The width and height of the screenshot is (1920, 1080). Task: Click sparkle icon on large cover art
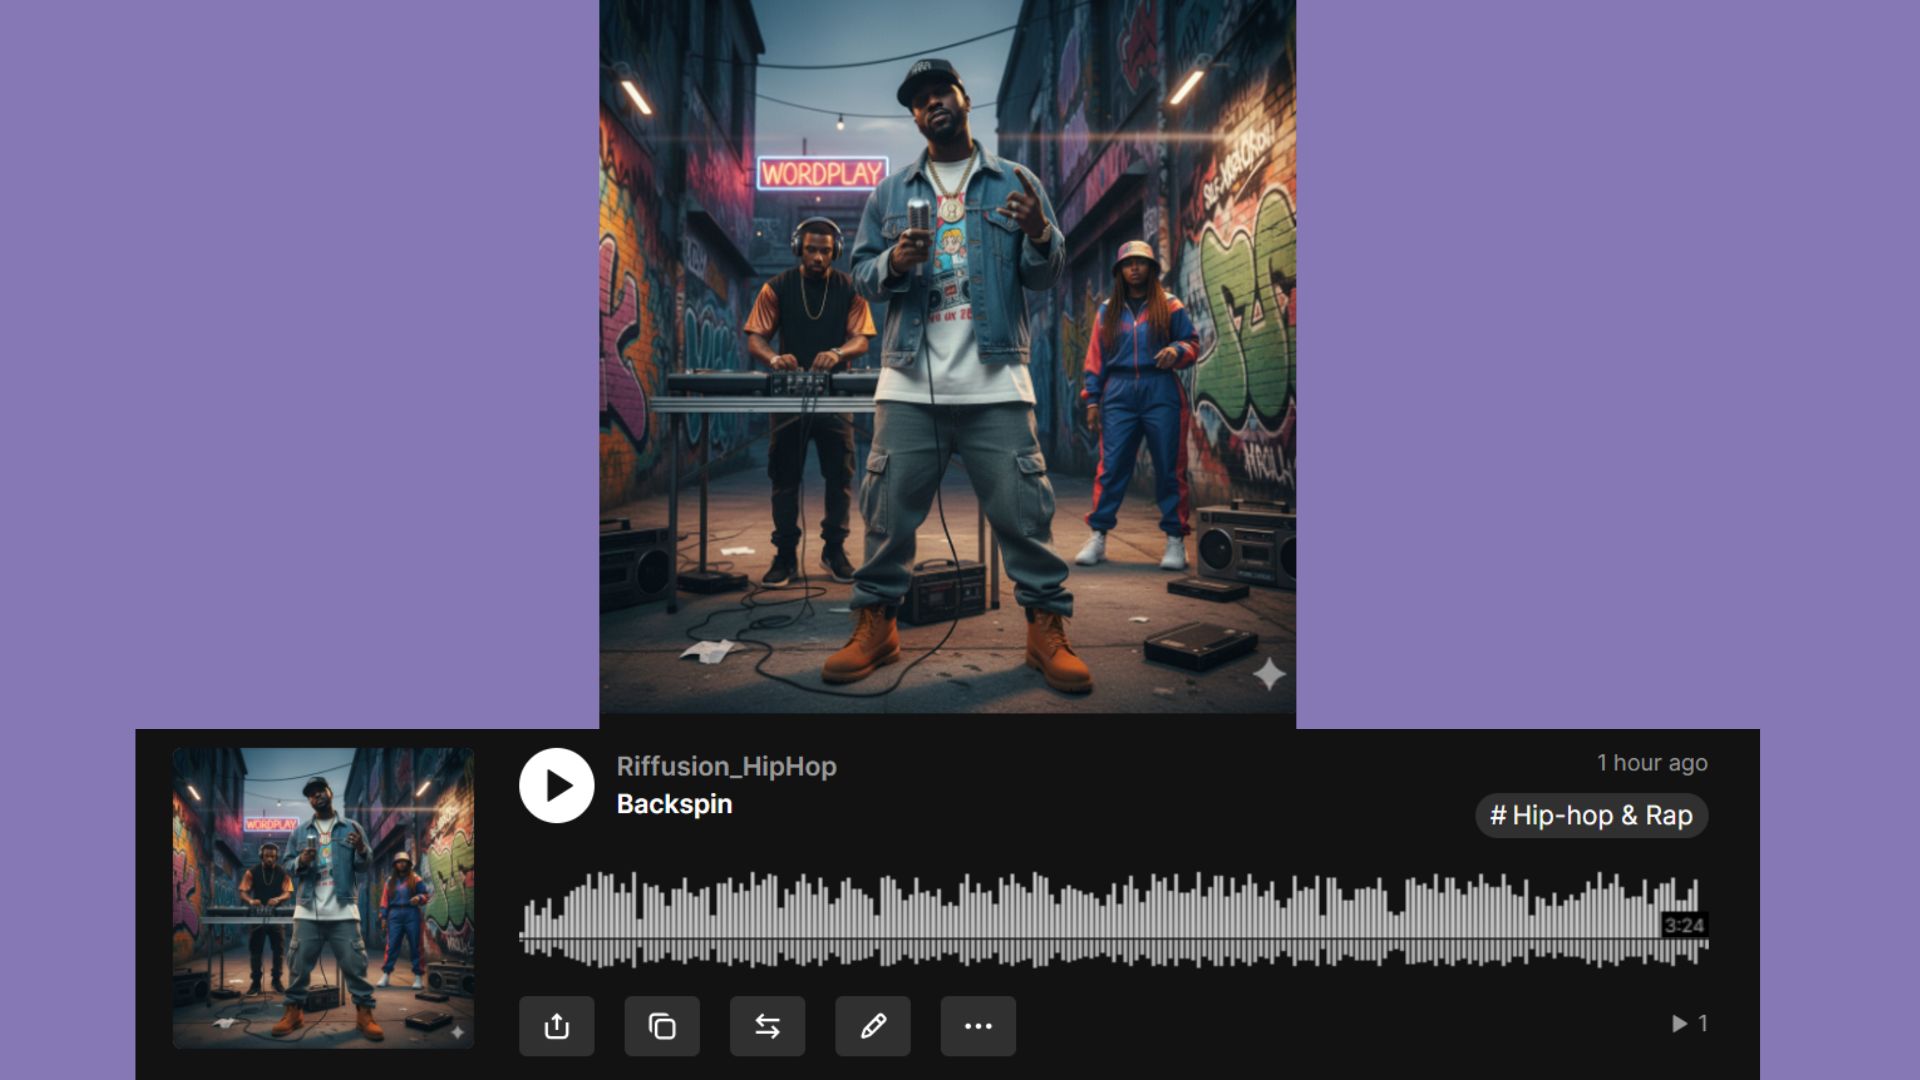point(1268,675)
